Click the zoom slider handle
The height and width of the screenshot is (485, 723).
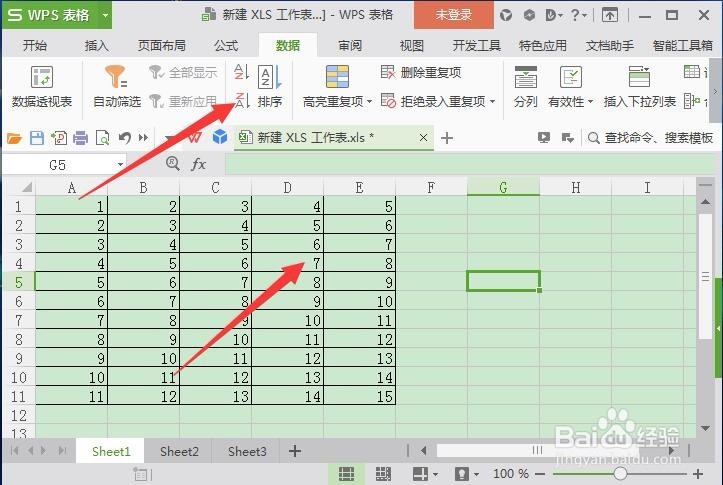coord(620,473)
